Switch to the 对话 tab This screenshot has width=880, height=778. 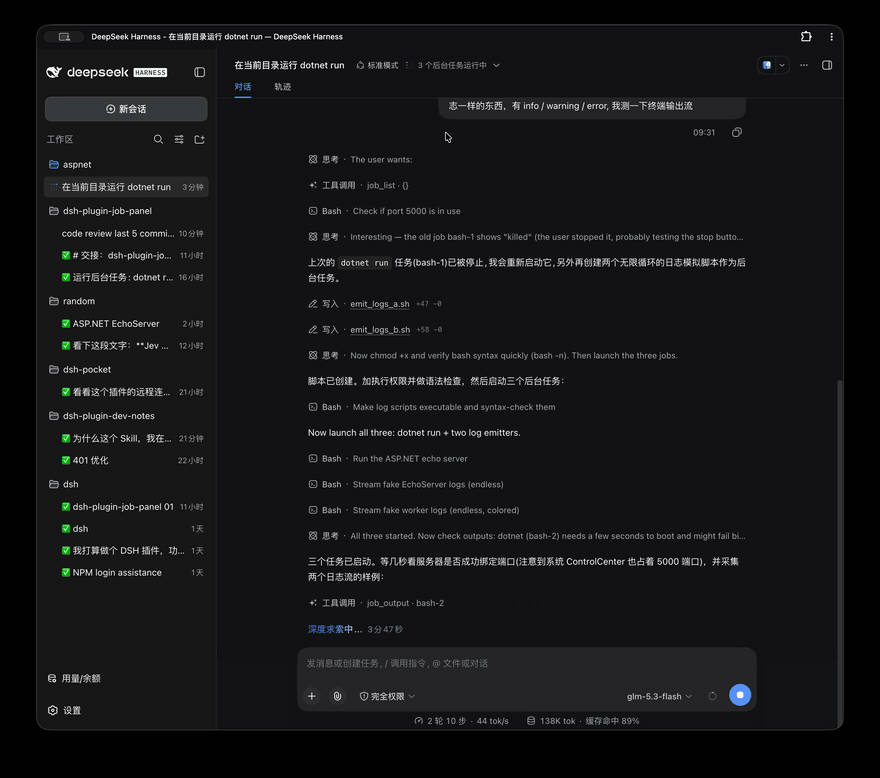pyautogui.click(x=242, y=86)
